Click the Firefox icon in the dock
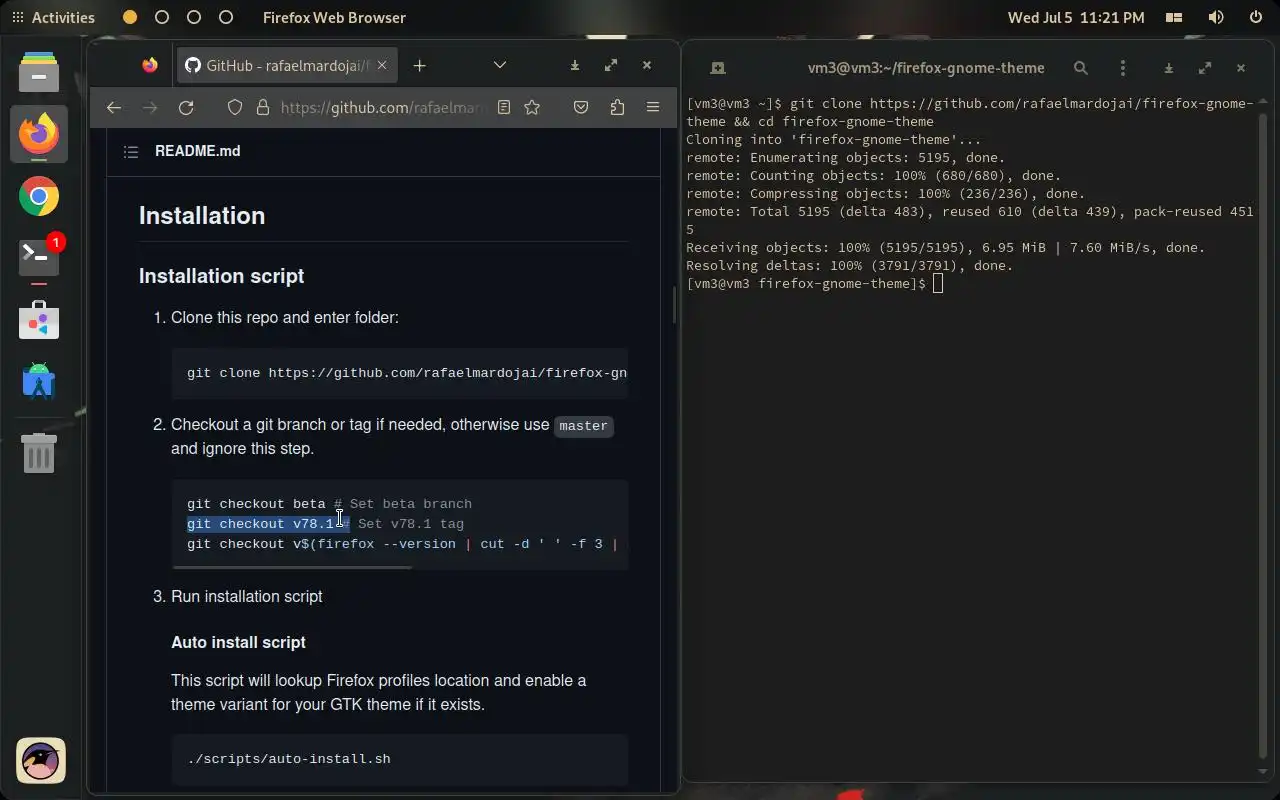This screenshot has width=1280, height=800. 39,134
